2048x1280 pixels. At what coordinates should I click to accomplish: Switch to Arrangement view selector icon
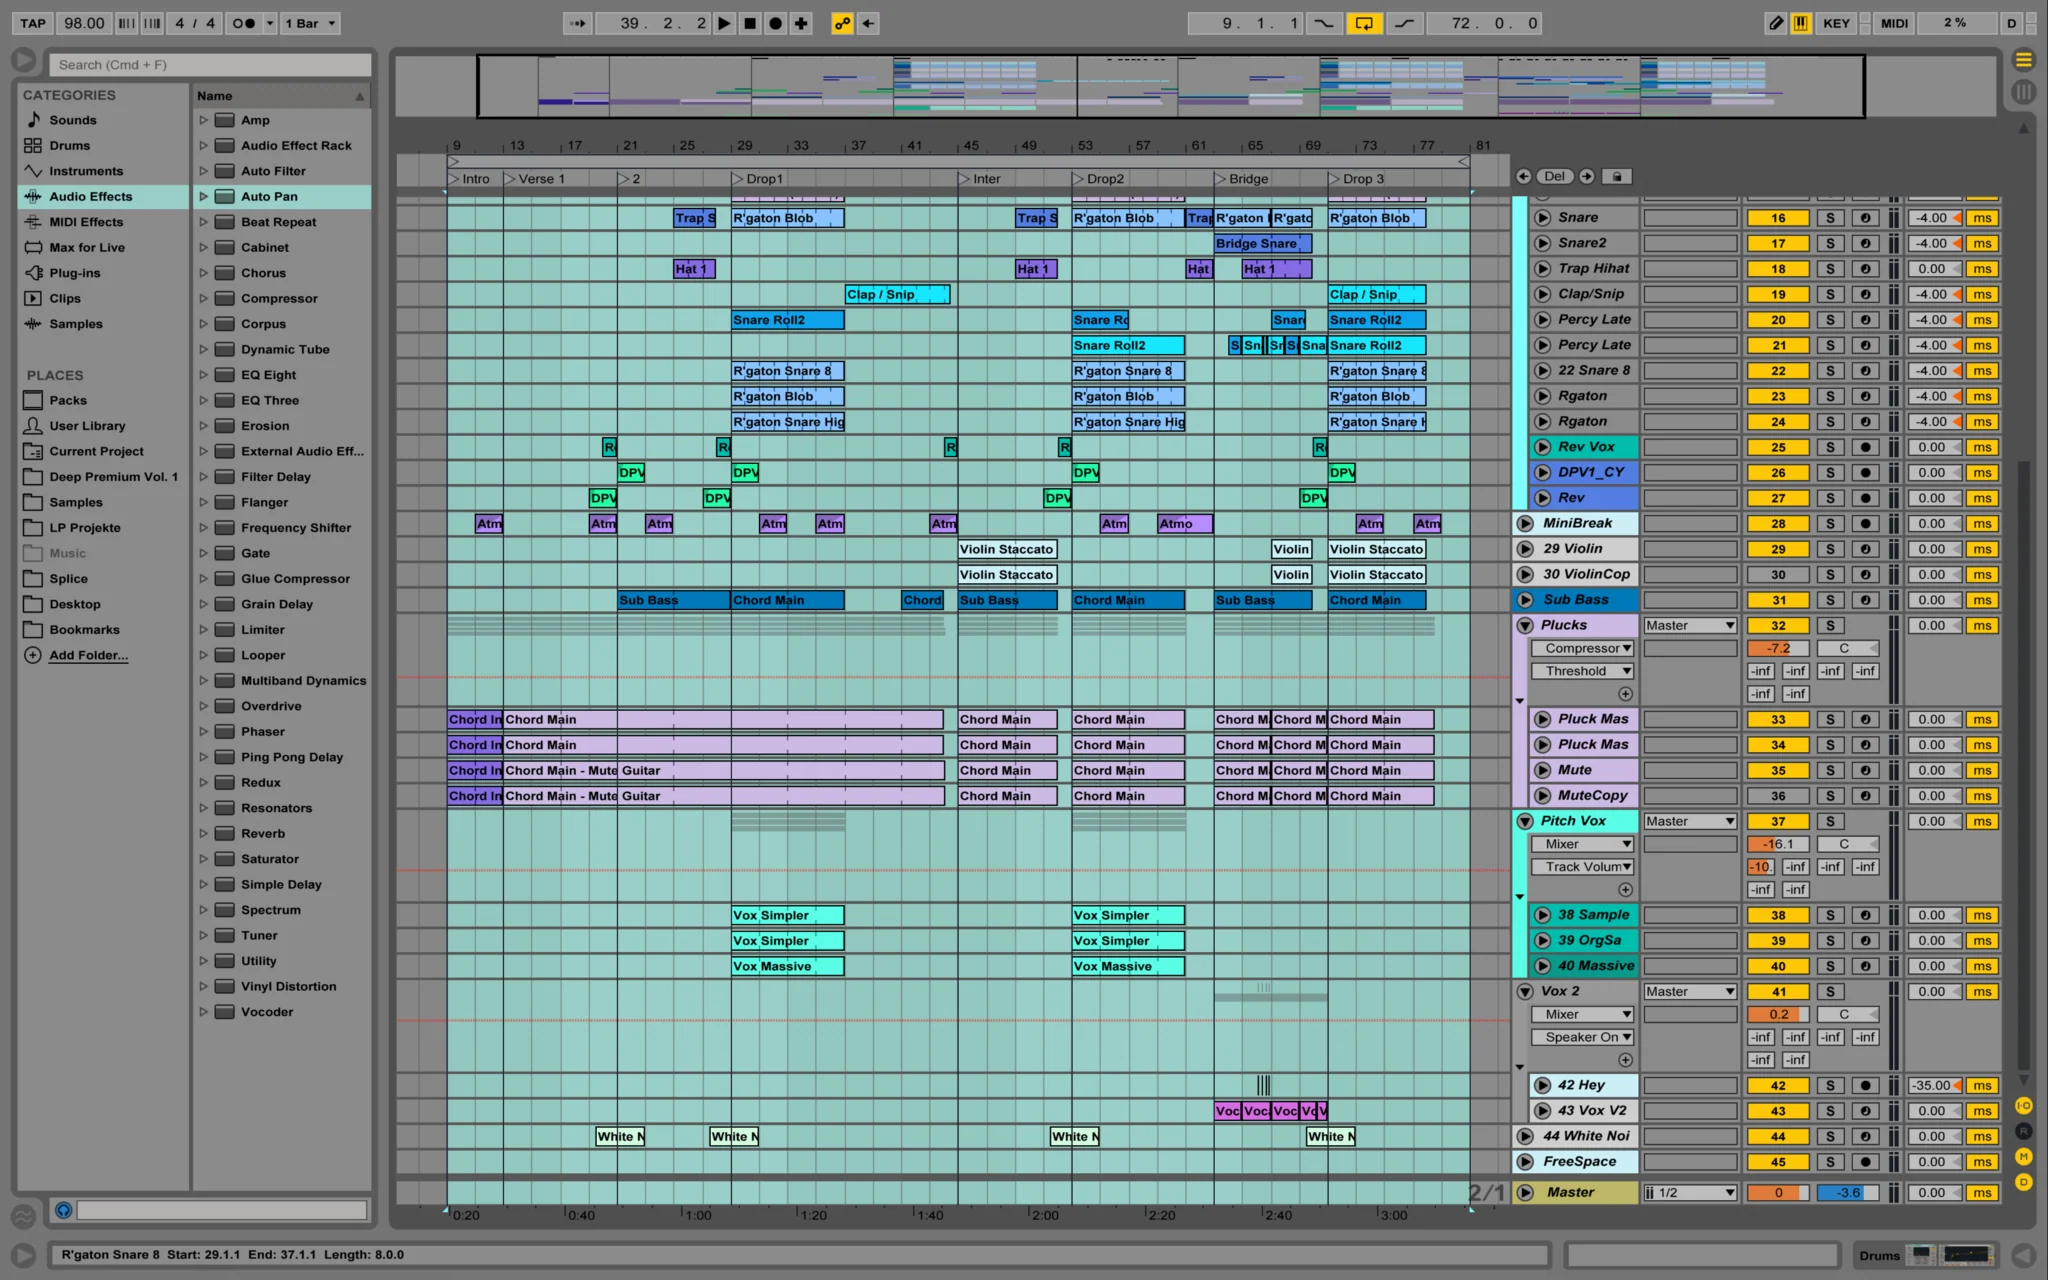(x=2023, y=60)
